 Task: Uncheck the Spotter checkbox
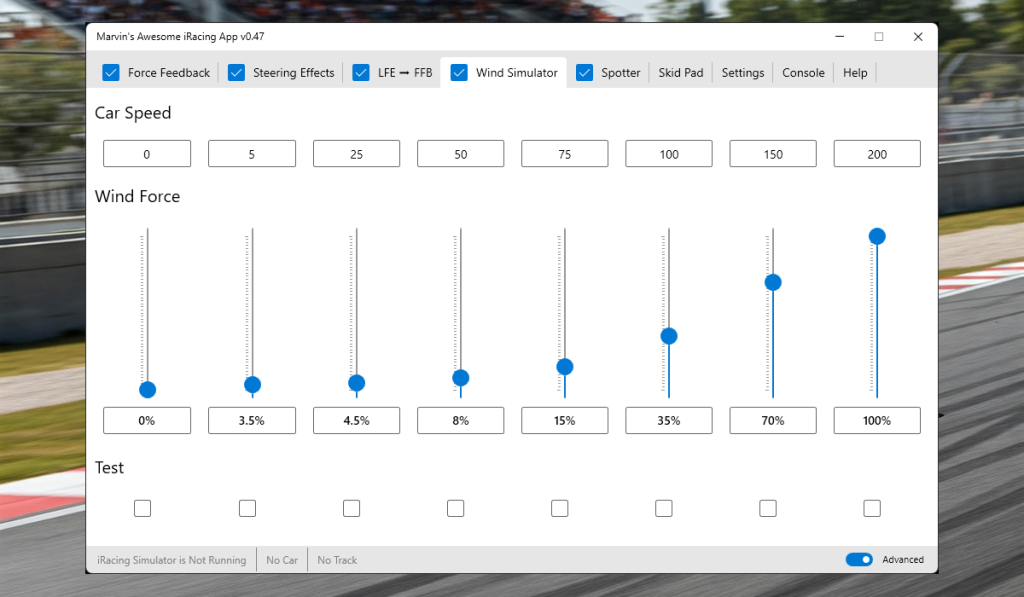click(x=583, y=72)
